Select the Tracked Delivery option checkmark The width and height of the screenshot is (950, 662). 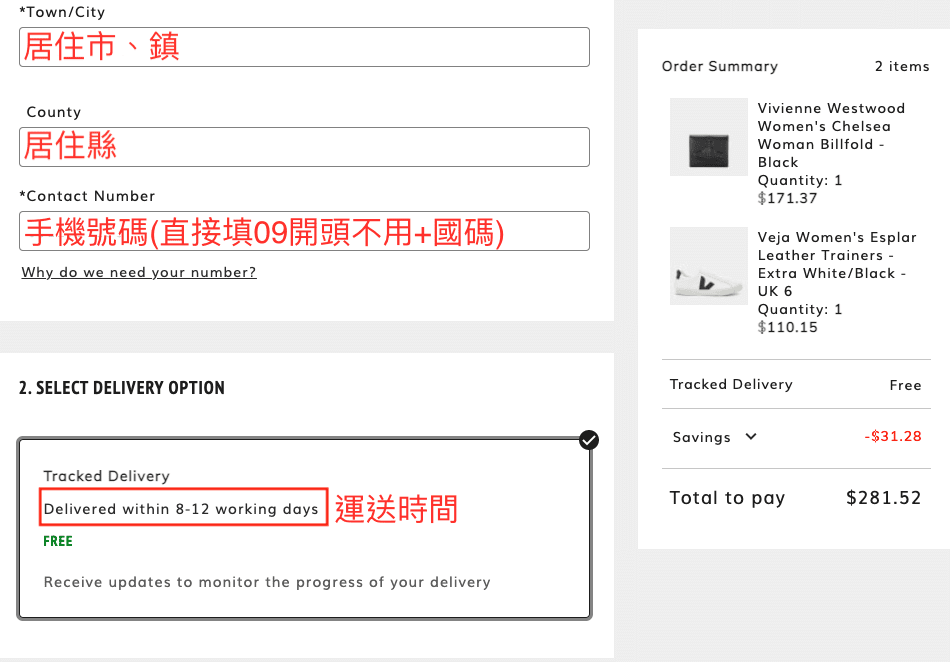click(x=589, y=440)
